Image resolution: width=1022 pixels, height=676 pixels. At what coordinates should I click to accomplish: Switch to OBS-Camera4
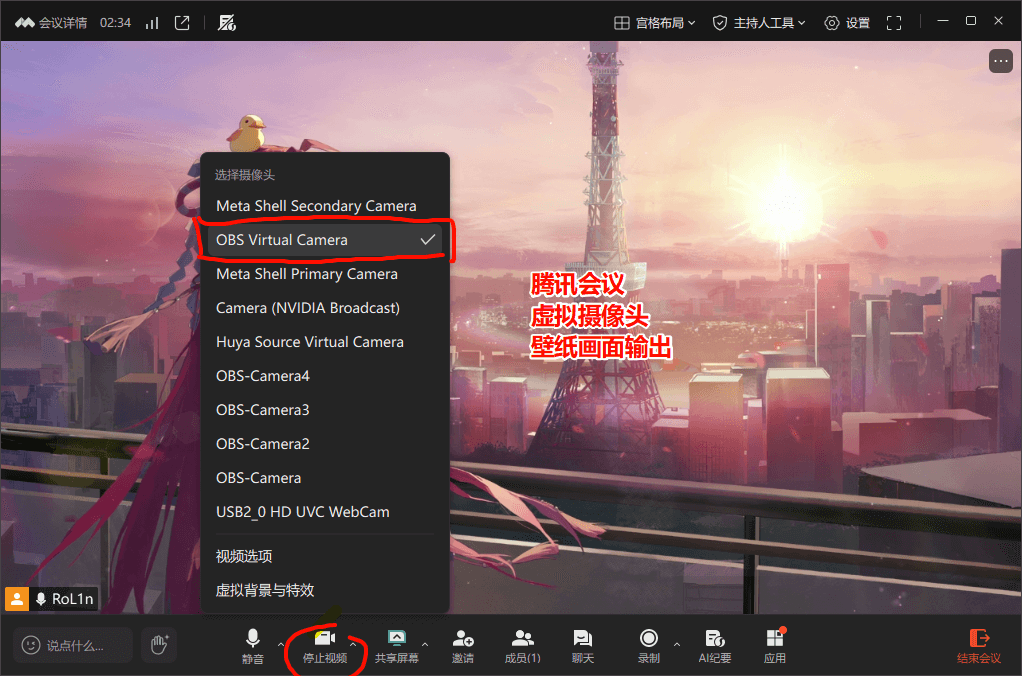[x=325, y=375]
